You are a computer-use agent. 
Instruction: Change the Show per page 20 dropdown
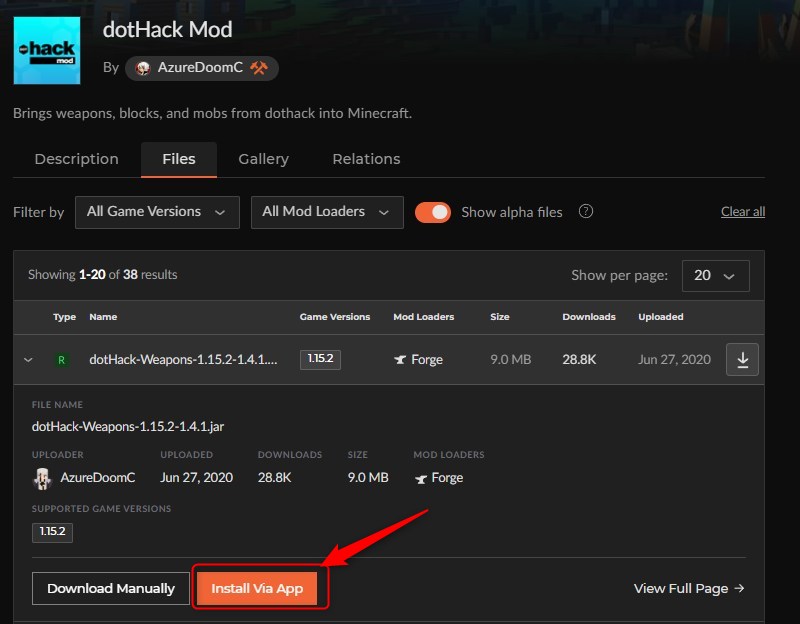[x=715, y=276]
